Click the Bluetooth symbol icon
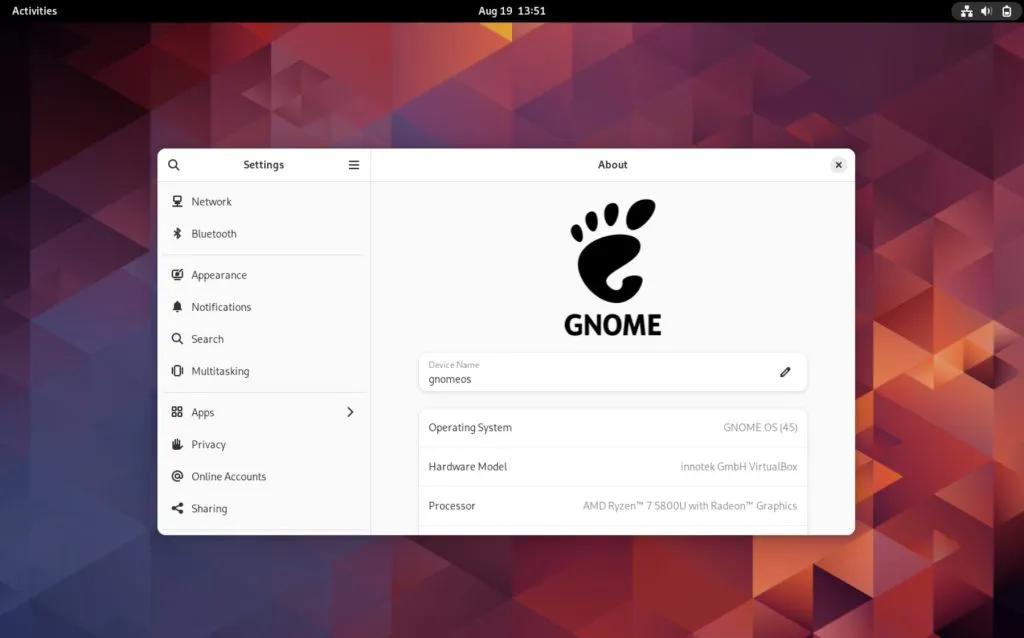Image resolution: width=1024 pixels, height=638 pixels. tap(177, 233)
